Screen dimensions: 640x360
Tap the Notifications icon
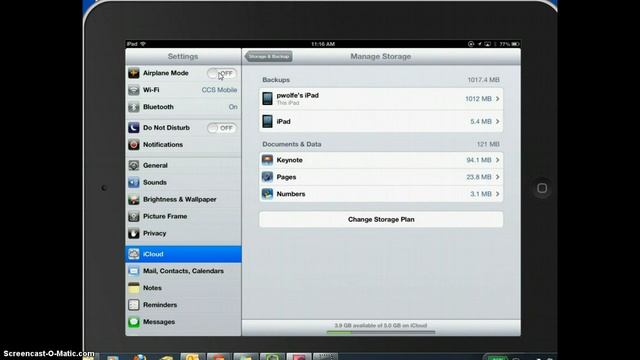(133, 144)
